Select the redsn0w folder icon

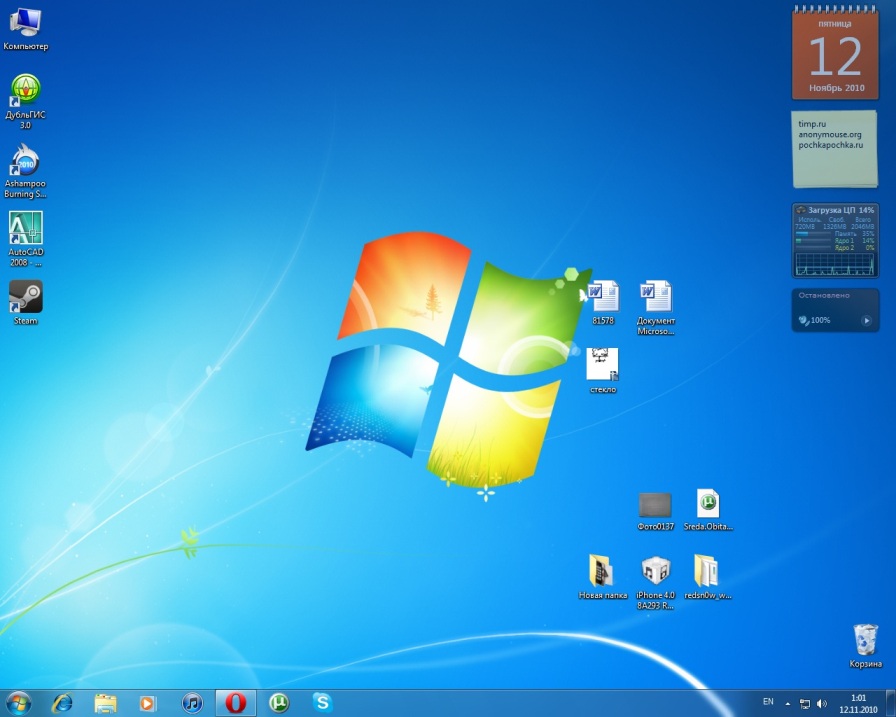707,577
